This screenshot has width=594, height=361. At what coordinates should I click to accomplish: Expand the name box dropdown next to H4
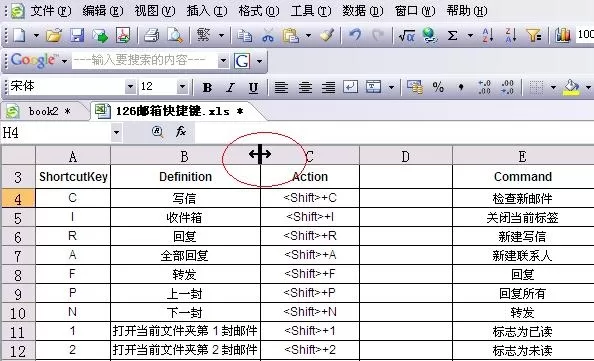pos(116,132)
